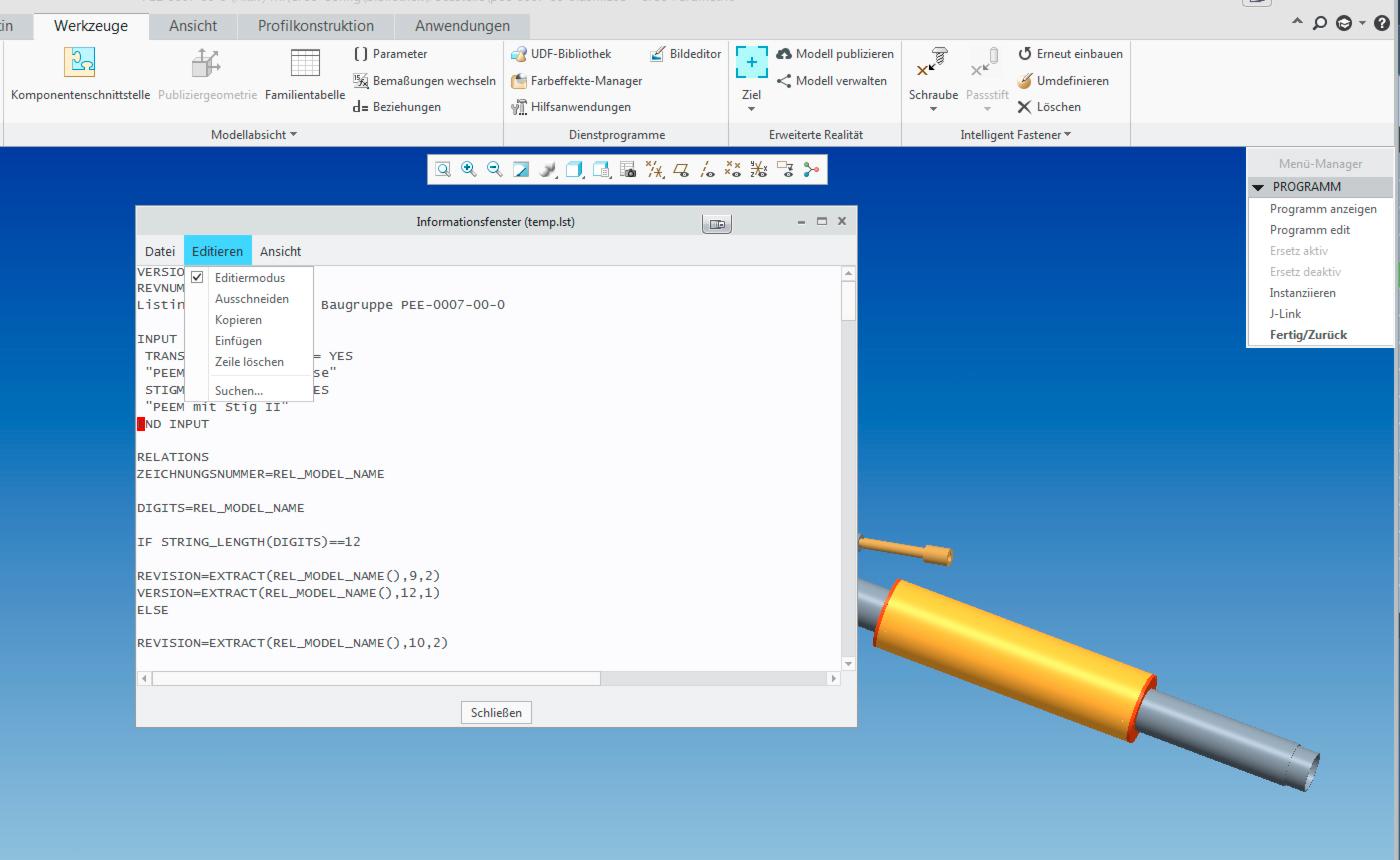Click the zoom in magnifier icon
The width and height of the screenshot is (1400, 860).
pyautogui.click(x=468, y=170)
